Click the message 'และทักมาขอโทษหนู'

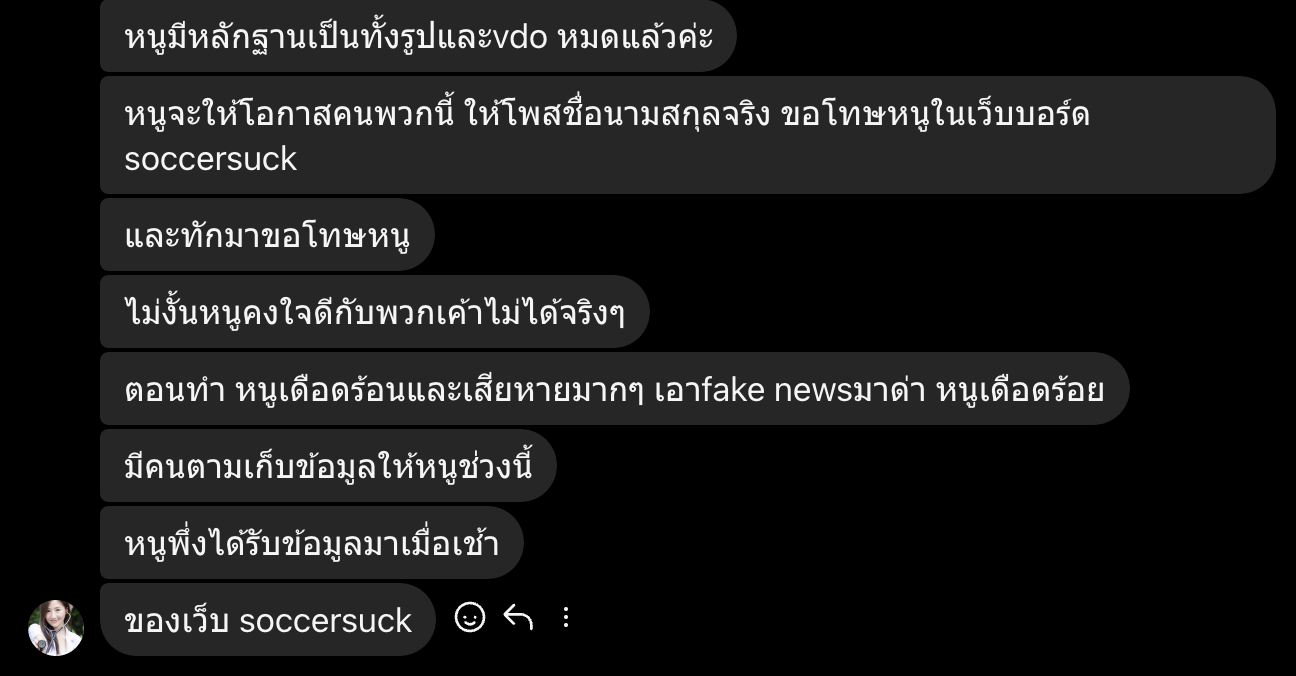tap(267, 235)
